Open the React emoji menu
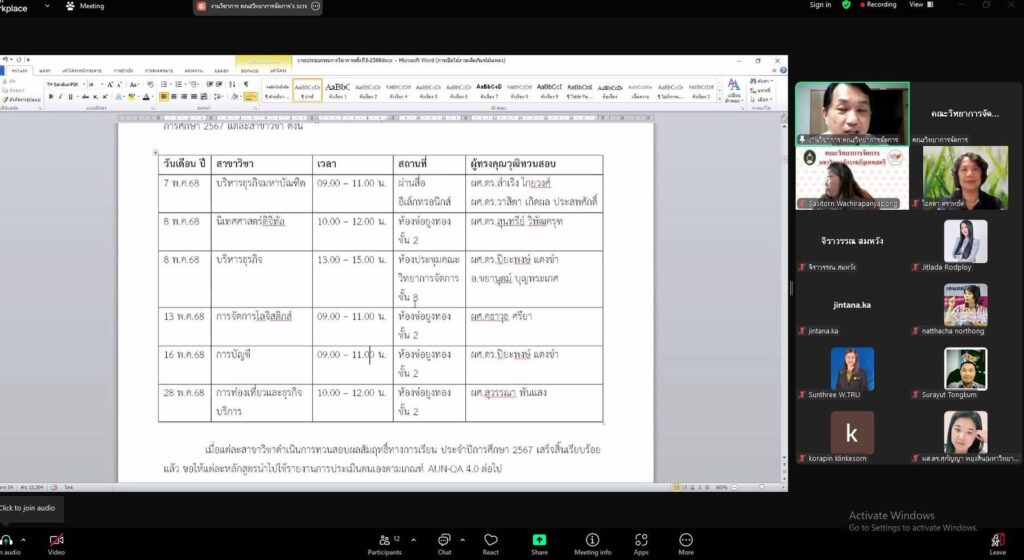The width and height of the screenshot is (1024, 560). (x=490, y=541)
